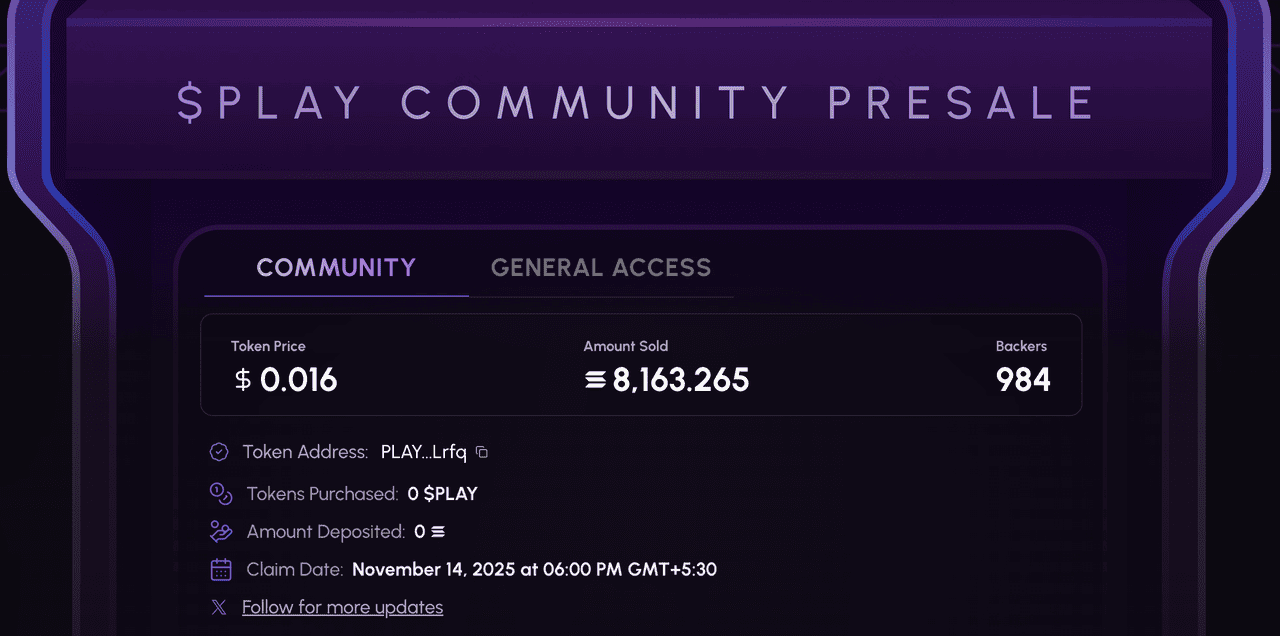Click the 0.016 Token Price value
Screen dimensions: 1280x636
pos(298,380)
